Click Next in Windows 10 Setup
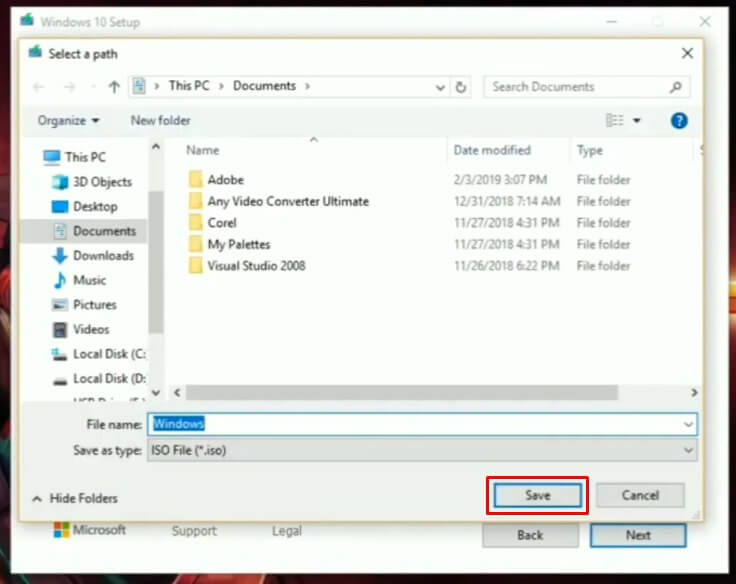Screen dimensions: 736x584 [x=638, y=535]
